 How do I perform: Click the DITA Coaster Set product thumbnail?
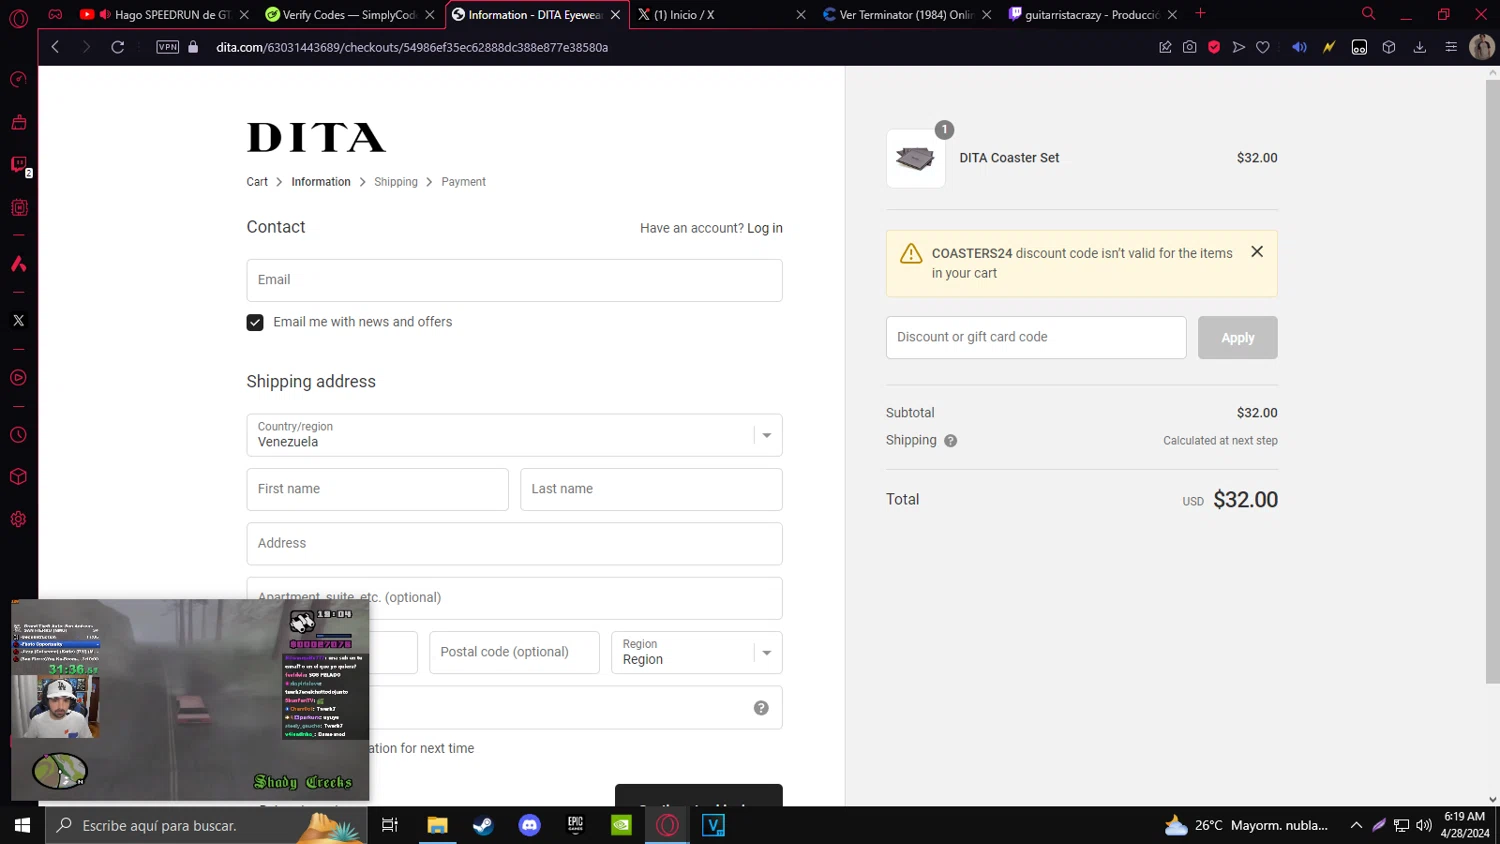coord(915,158)
